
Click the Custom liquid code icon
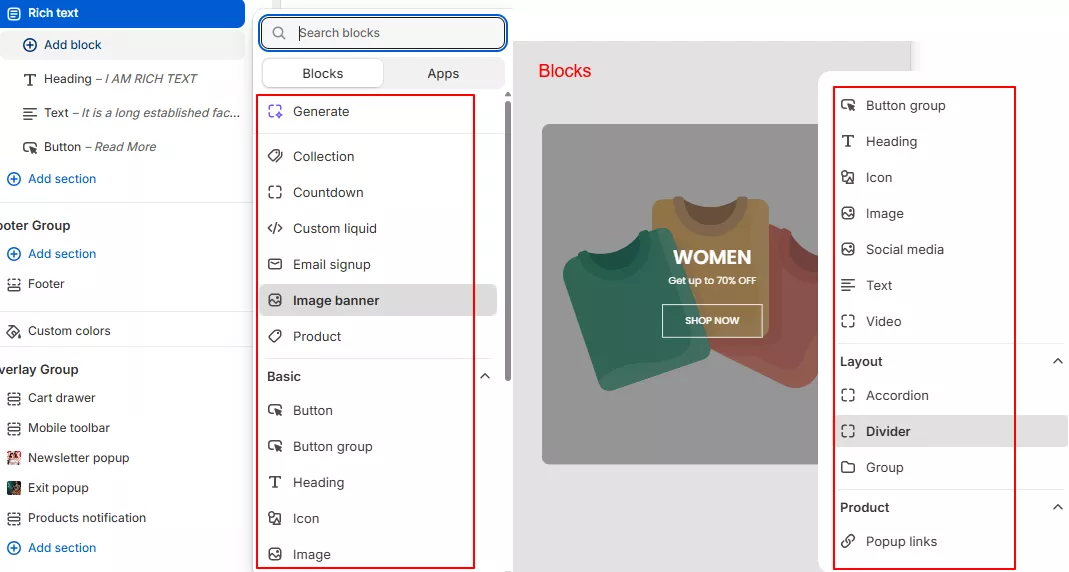[275, 229]
